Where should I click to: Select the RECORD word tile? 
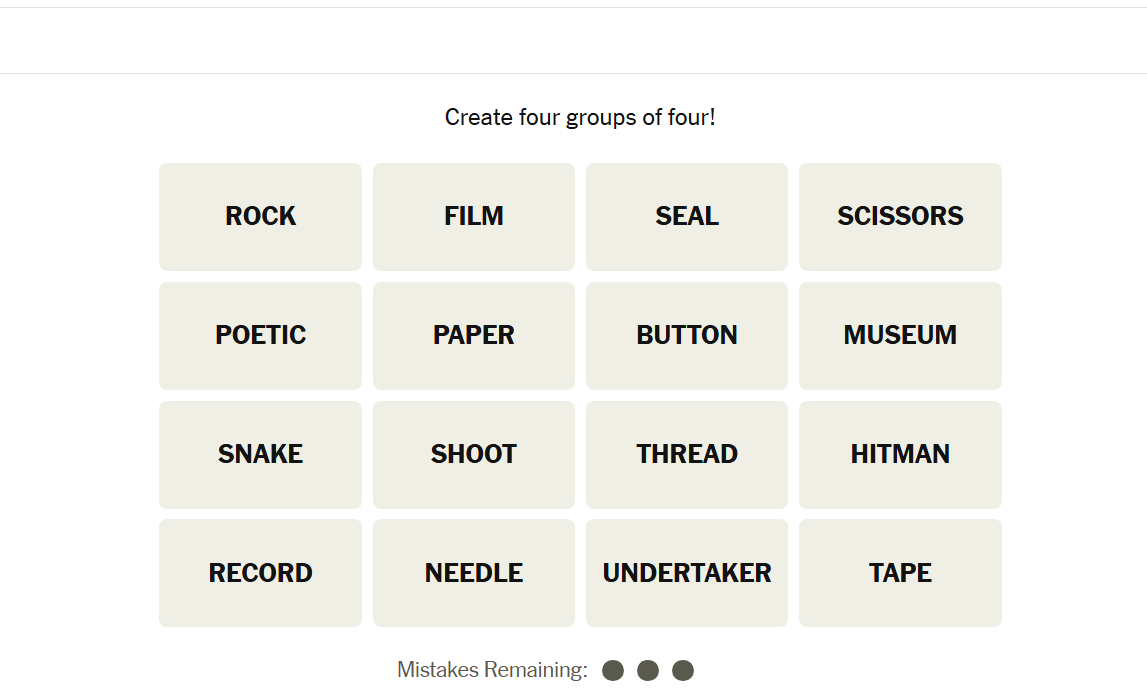260,573
